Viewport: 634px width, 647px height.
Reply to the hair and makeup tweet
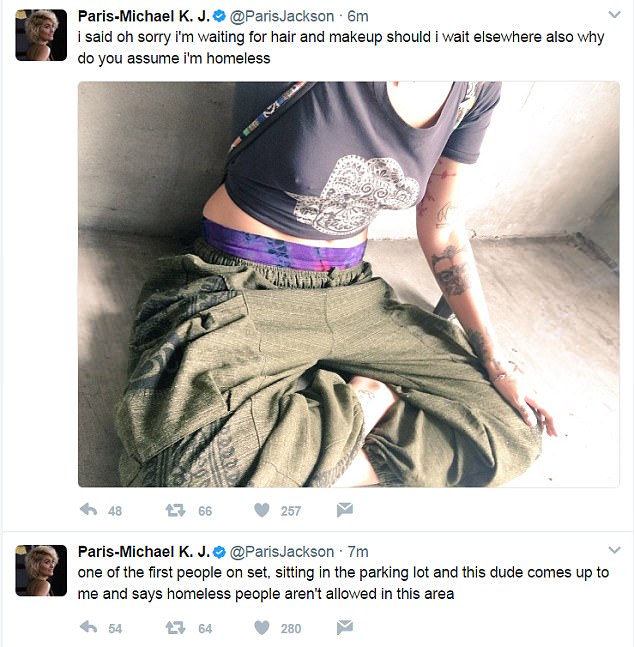pyautogui.click(x=88, y=510)
